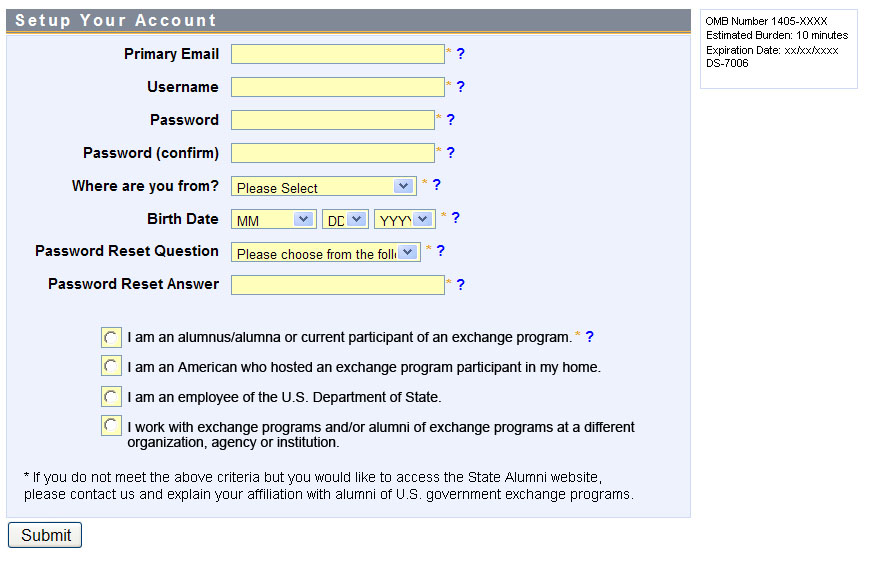
Task: Expand the birth month MM dropdown
Action: click(274, 220)
